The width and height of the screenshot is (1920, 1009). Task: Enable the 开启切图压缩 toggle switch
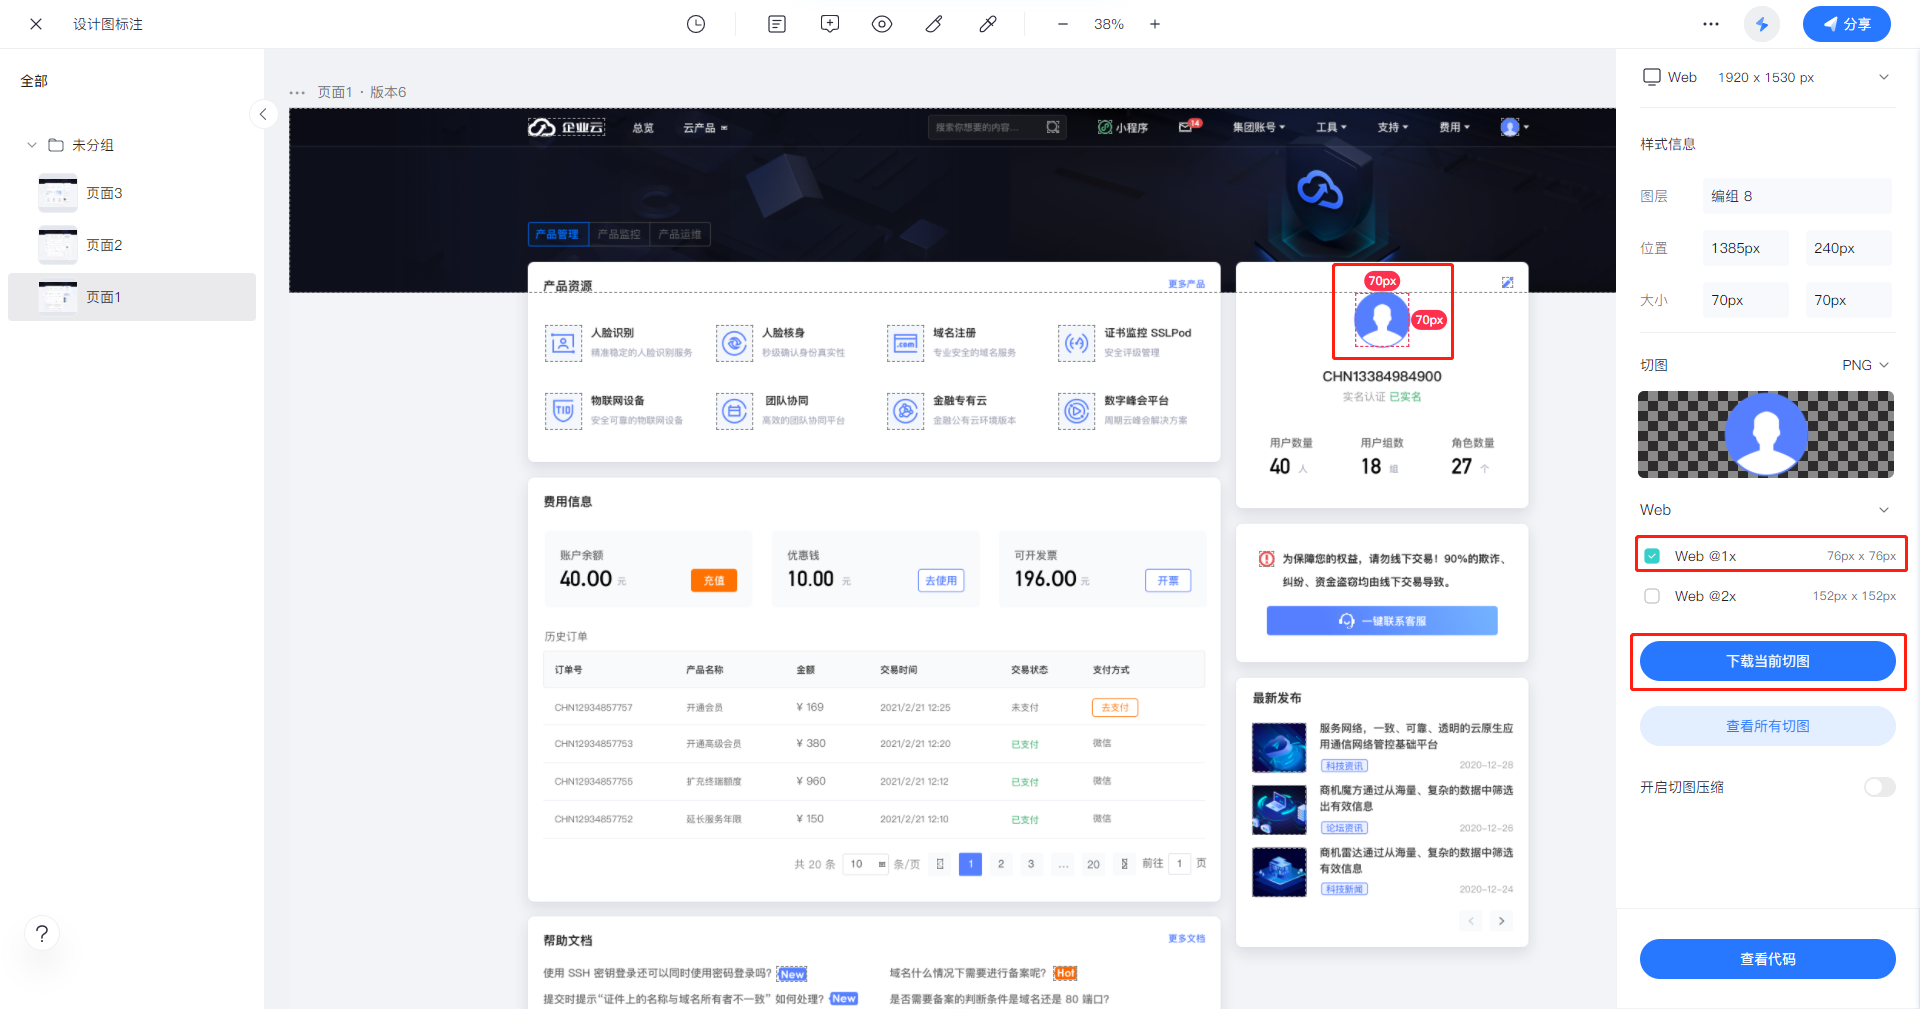click(1880, 787)
